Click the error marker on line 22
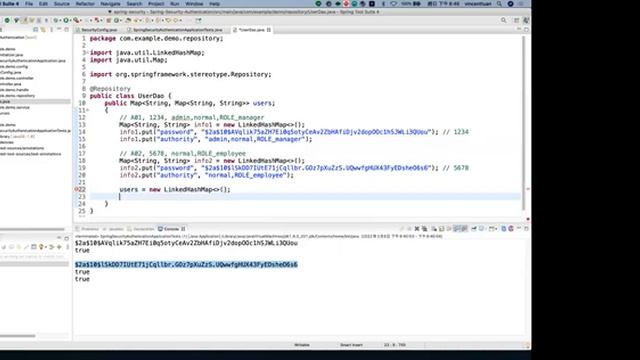 (77, 189)
